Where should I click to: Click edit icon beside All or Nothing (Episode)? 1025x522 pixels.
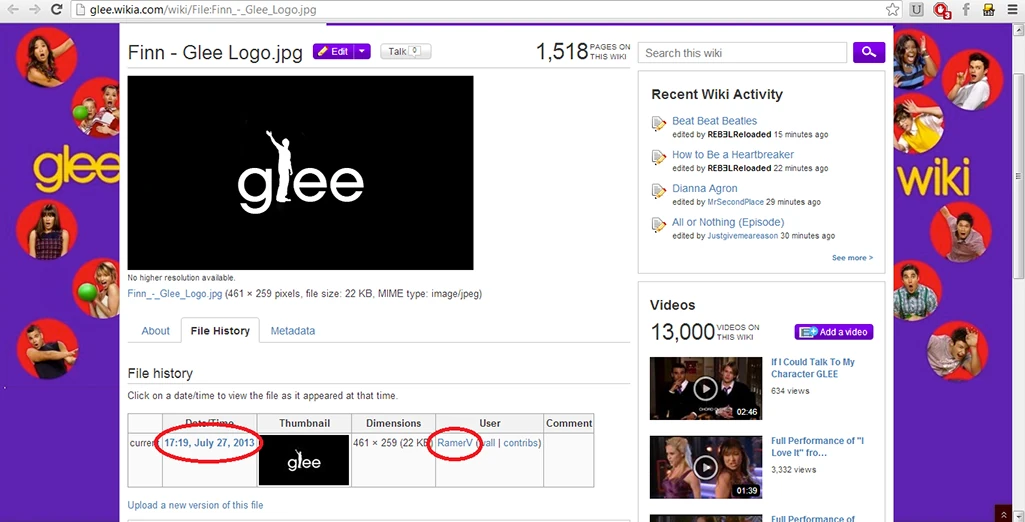[x=659, y=225]
